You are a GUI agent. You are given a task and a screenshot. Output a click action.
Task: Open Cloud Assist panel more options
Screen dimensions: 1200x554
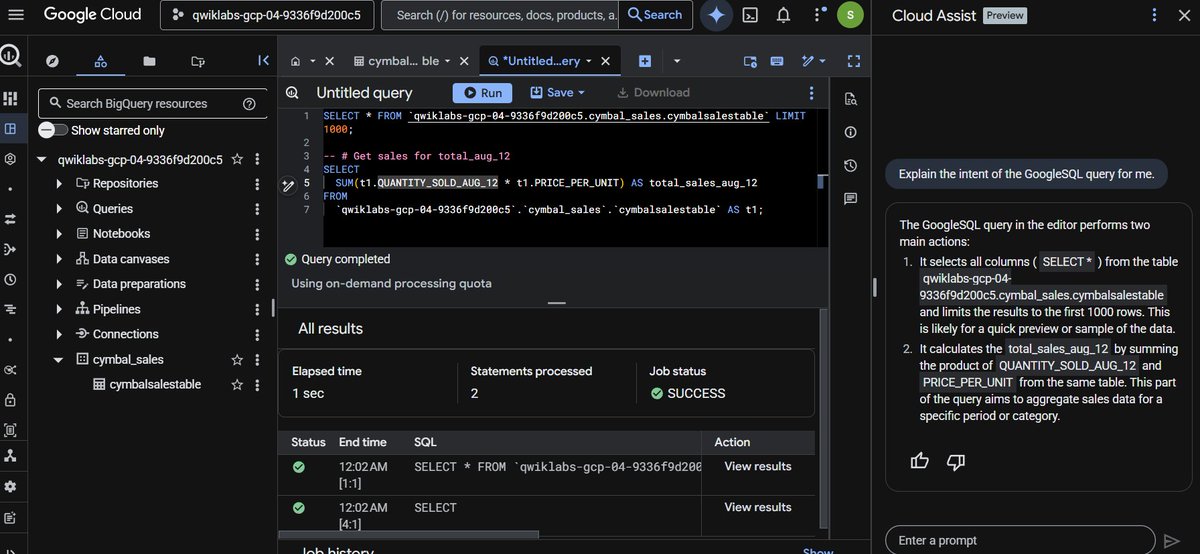[1155, 15]
